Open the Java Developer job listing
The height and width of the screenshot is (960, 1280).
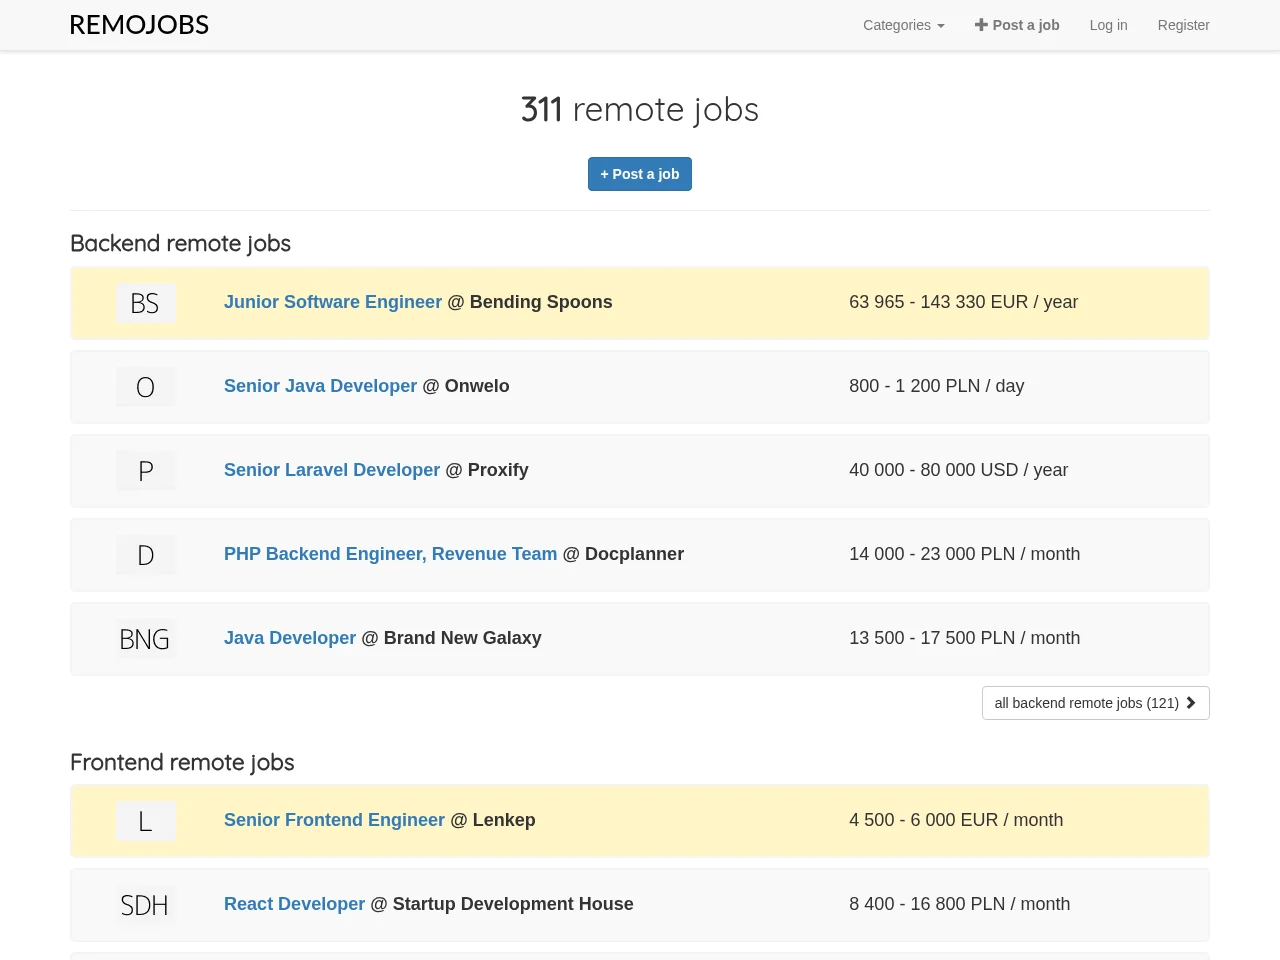[290, 638]
